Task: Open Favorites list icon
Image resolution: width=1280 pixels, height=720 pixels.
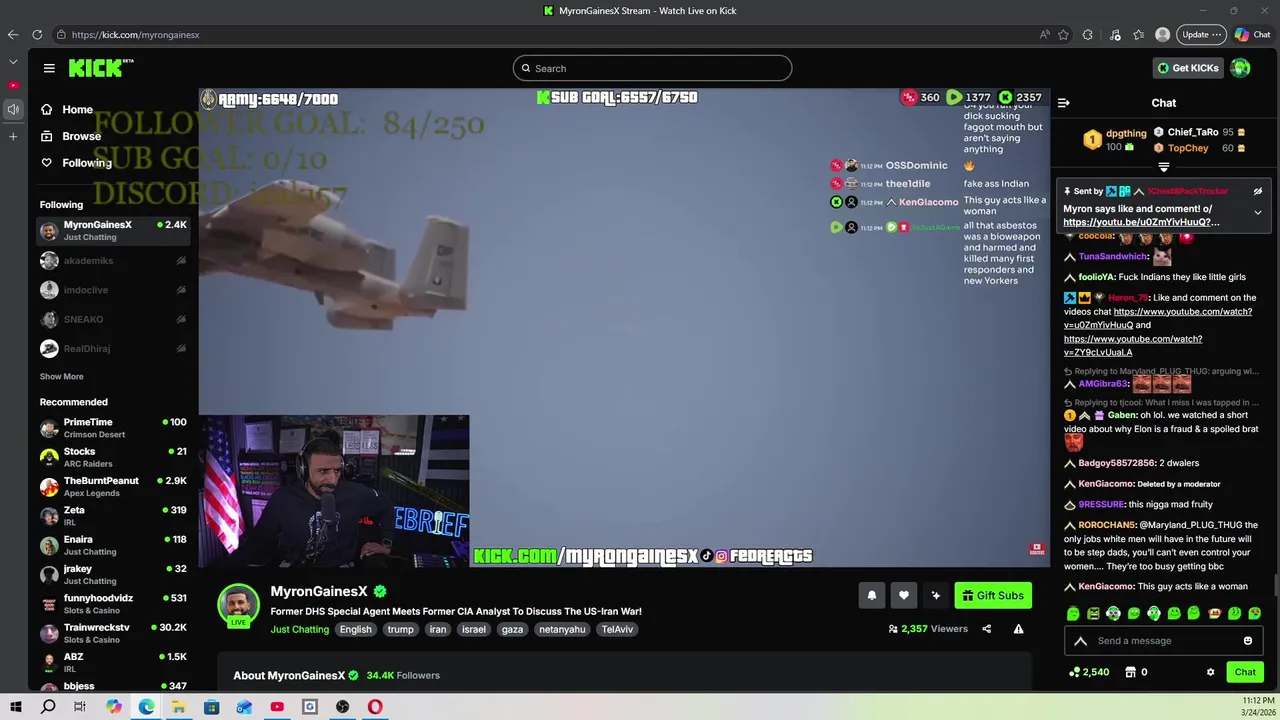Action: pyautogui.click(x=1139, y=34)
